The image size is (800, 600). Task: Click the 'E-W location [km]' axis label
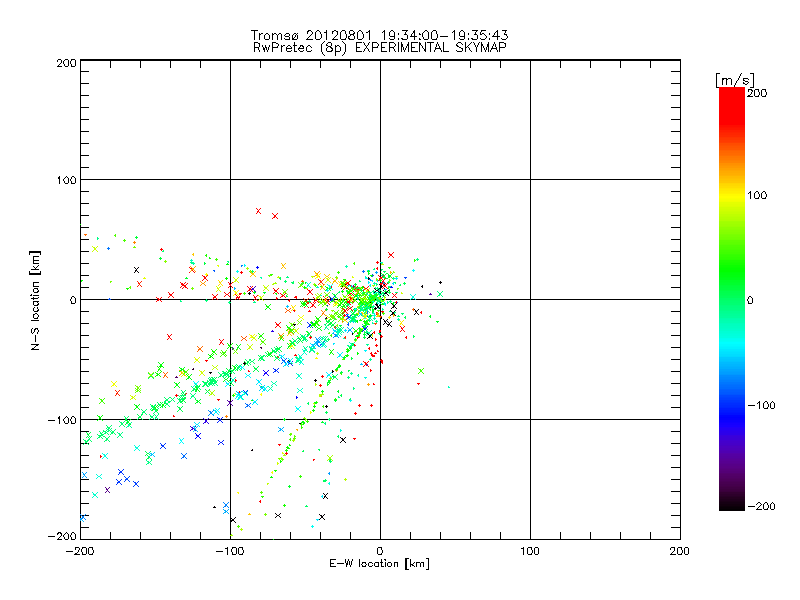(x=379, y=564)
